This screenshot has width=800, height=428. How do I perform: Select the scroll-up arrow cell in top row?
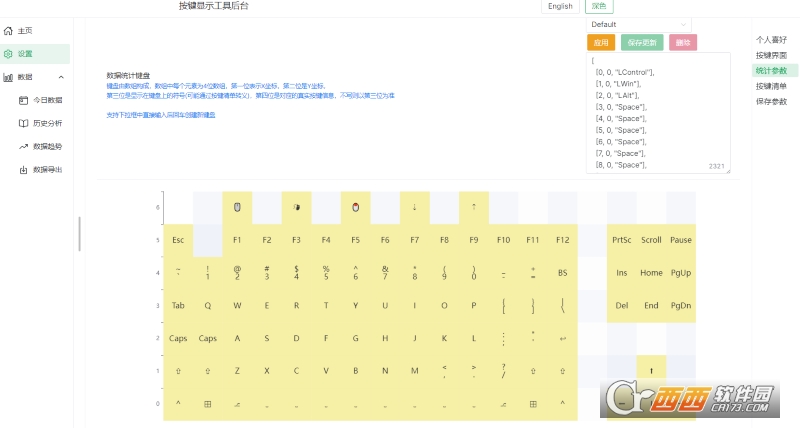point(474,208)
